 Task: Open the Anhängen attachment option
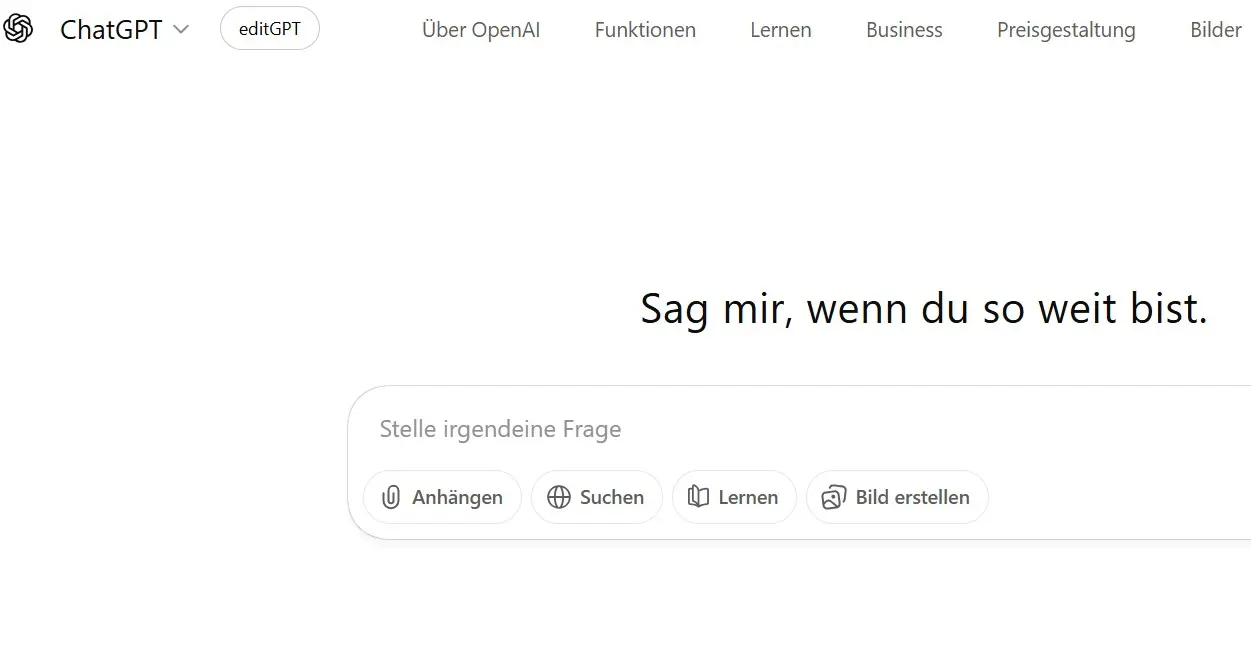point(442,497)
